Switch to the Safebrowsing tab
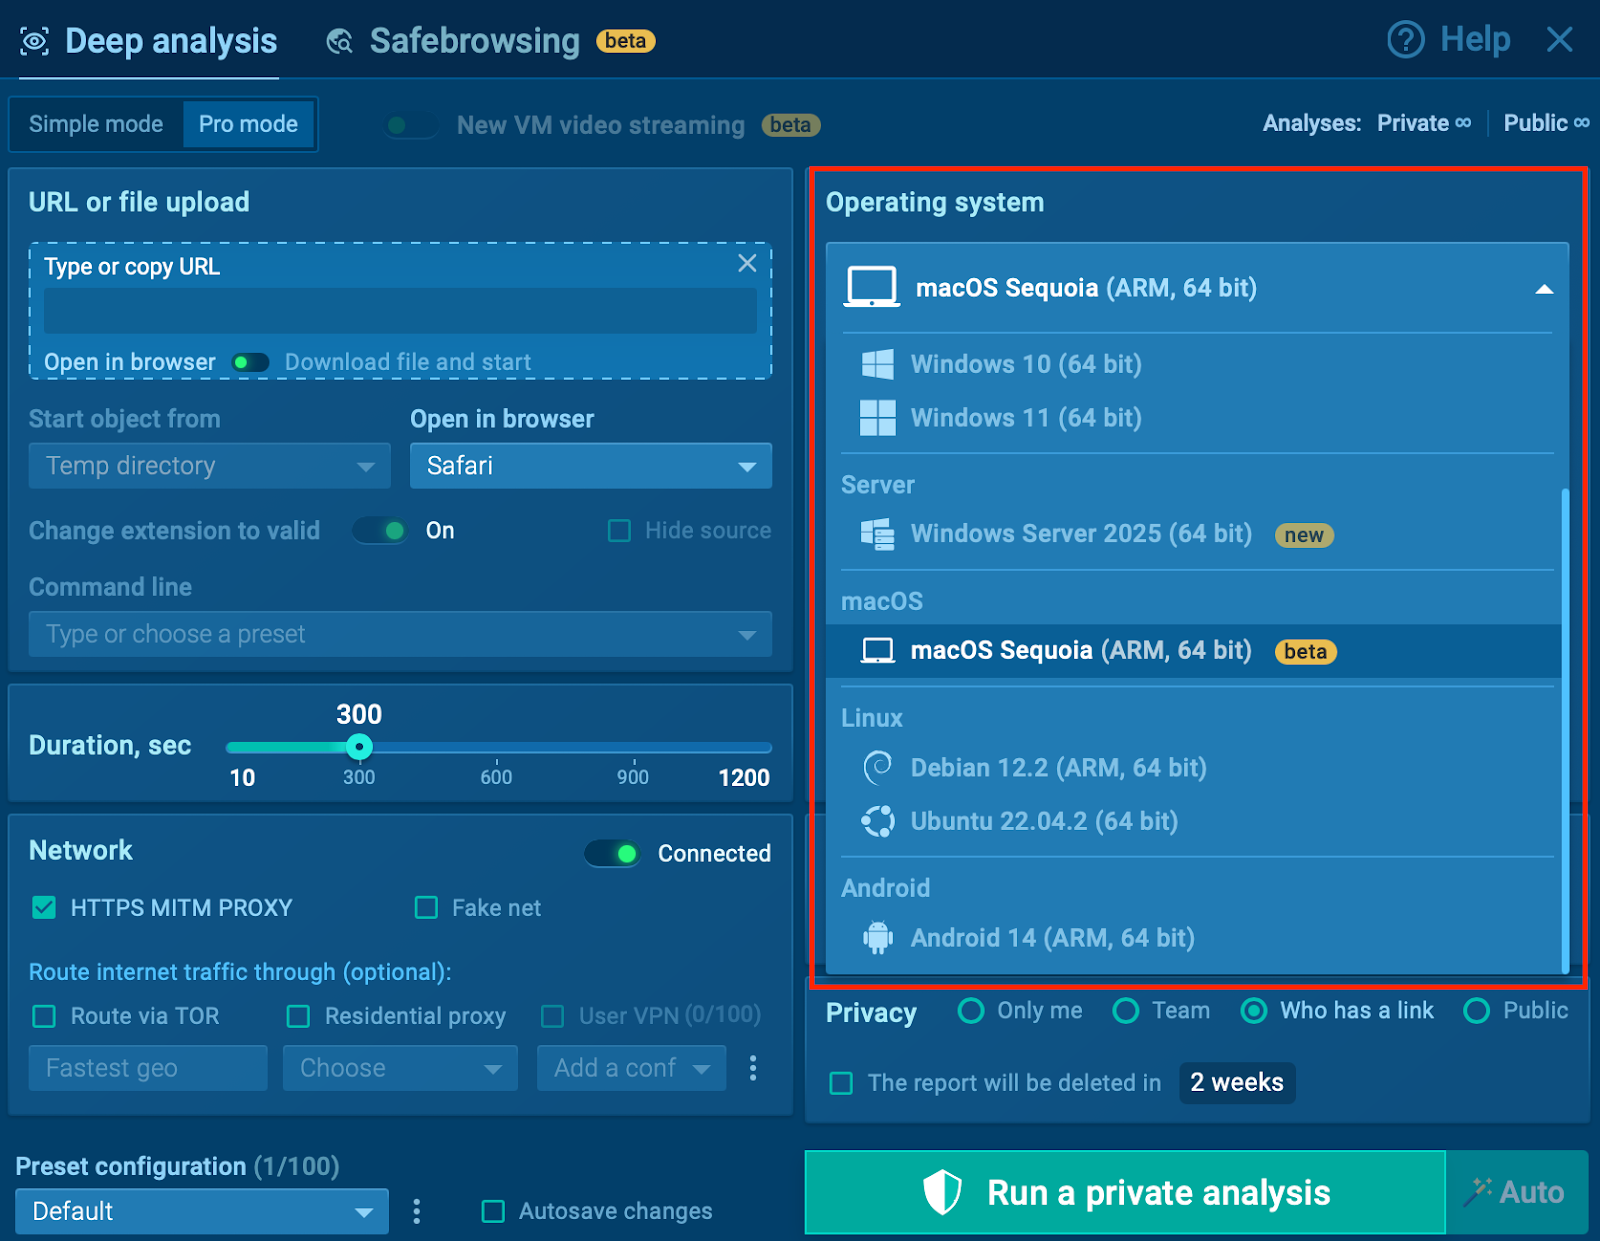 474,41
